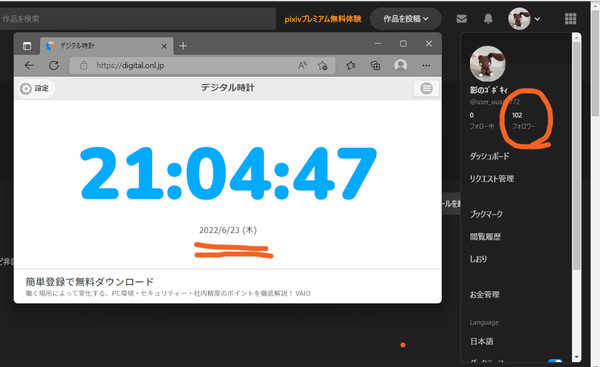Screen dimensions: 600x367
Task: Add page to favorites star icon
Action: 323,65
